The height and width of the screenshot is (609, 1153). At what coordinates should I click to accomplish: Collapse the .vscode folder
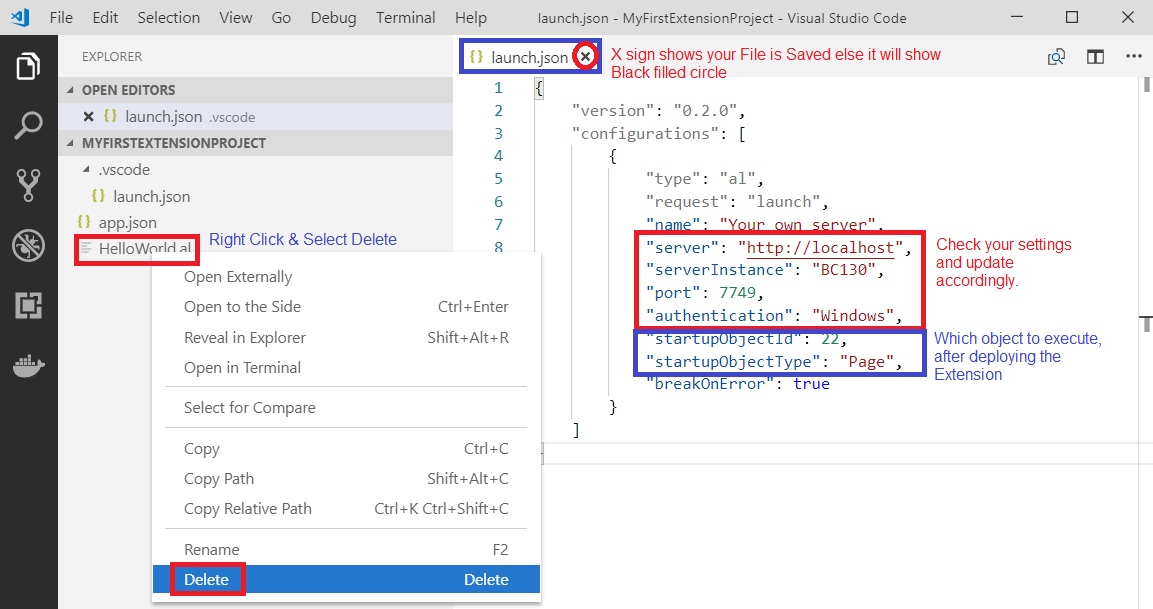pyautogui.click(x=88, y=170)
